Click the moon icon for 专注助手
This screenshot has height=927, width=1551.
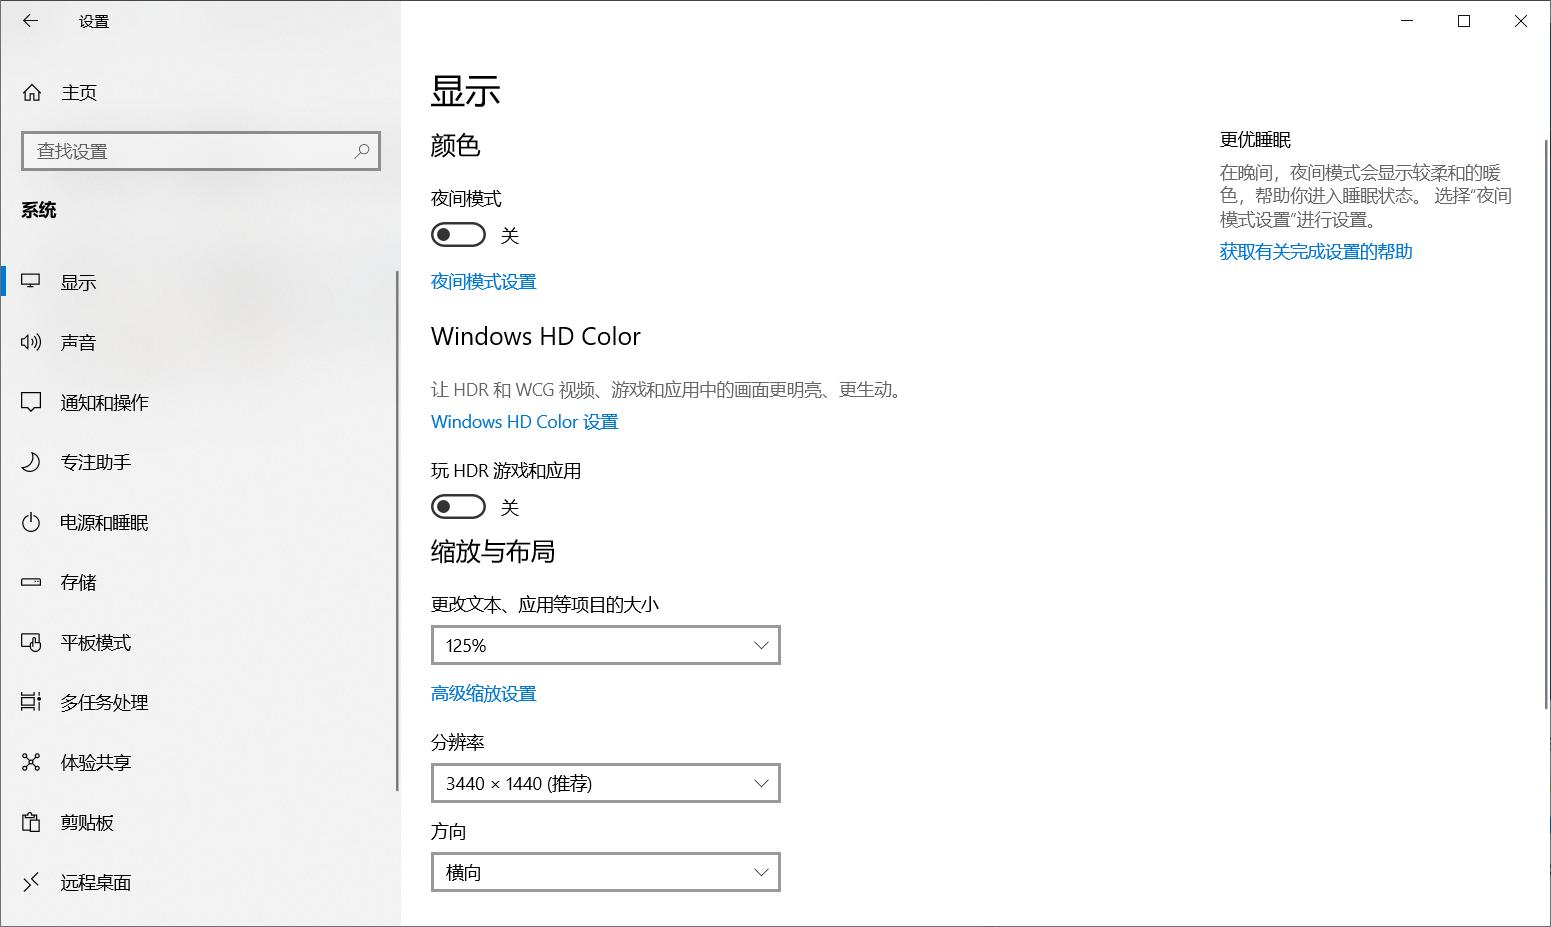click(31, 462)
